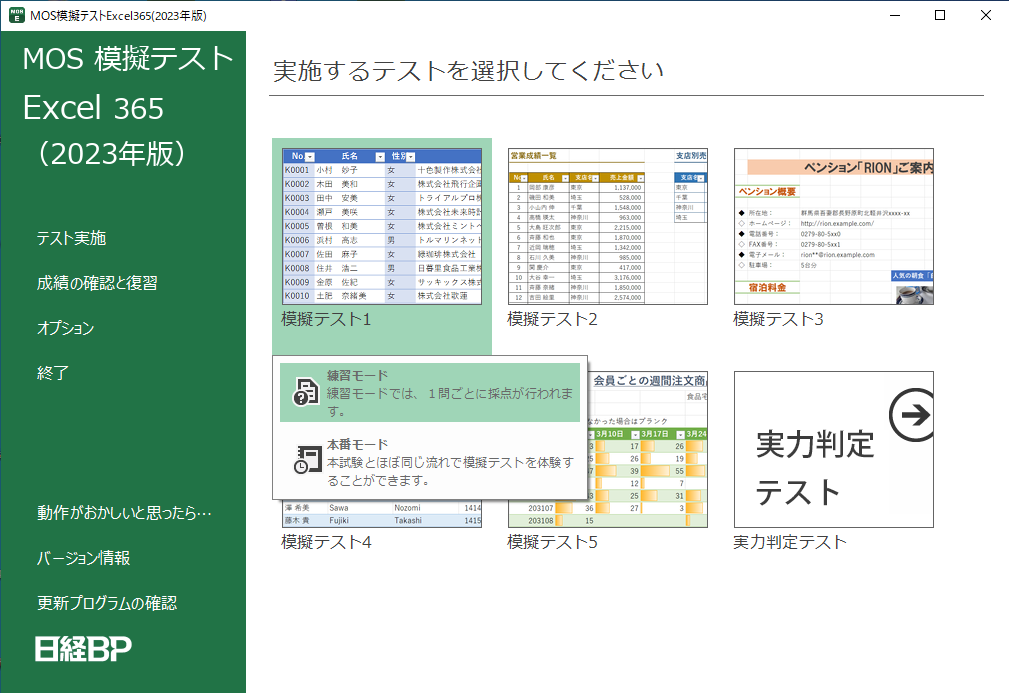Select the 模擬テスト5 thumbnail

647,450
